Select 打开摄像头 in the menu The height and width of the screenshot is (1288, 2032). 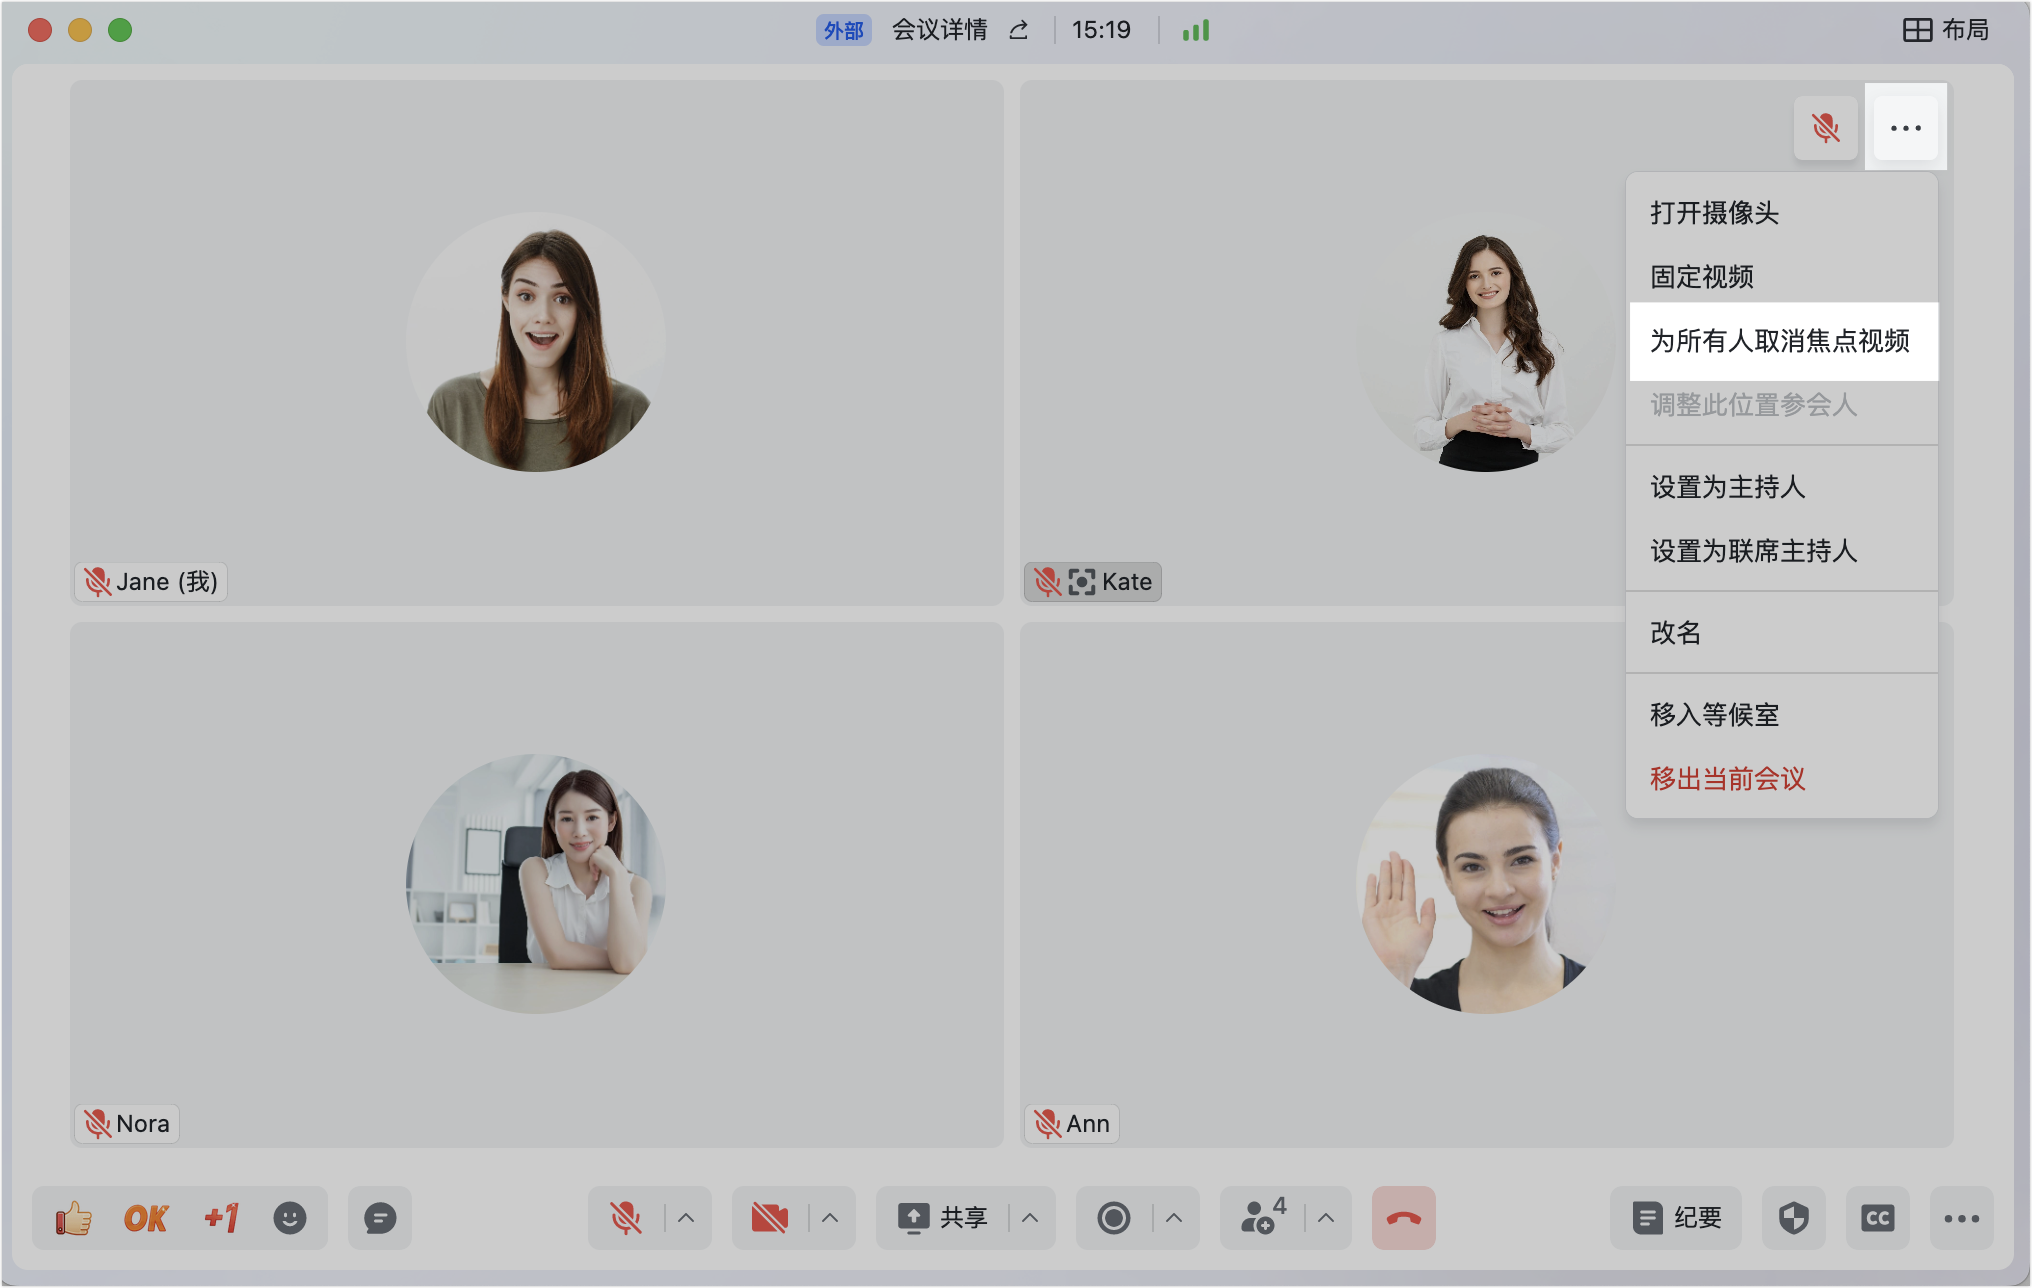1782,213
